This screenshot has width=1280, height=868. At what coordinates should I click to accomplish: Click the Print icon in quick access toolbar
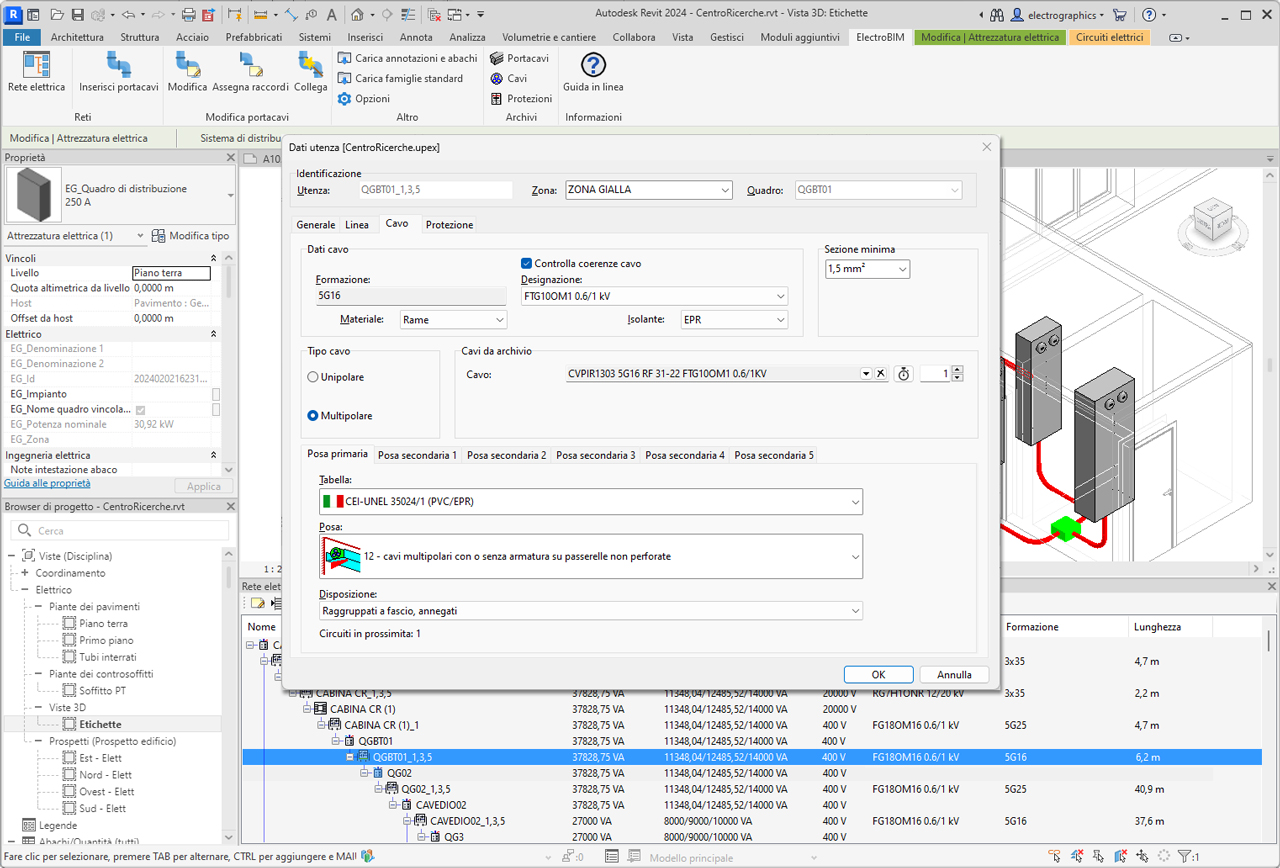188,15
